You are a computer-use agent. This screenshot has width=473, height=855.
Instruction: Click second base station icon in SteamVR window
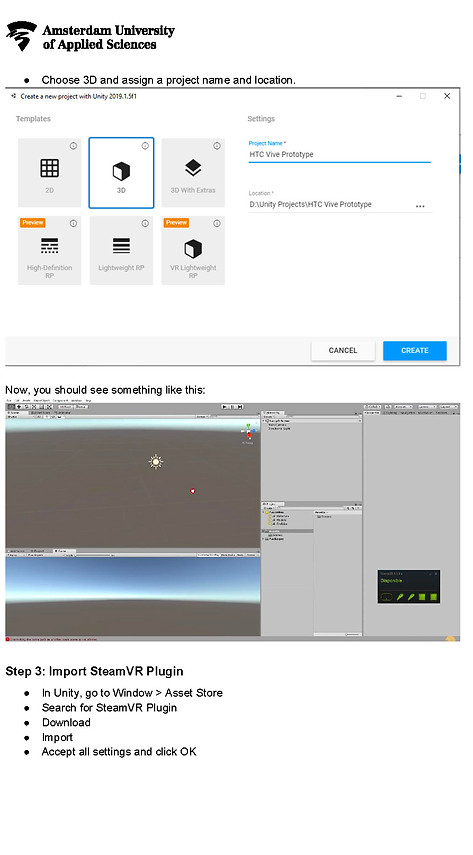coord(433,597)
